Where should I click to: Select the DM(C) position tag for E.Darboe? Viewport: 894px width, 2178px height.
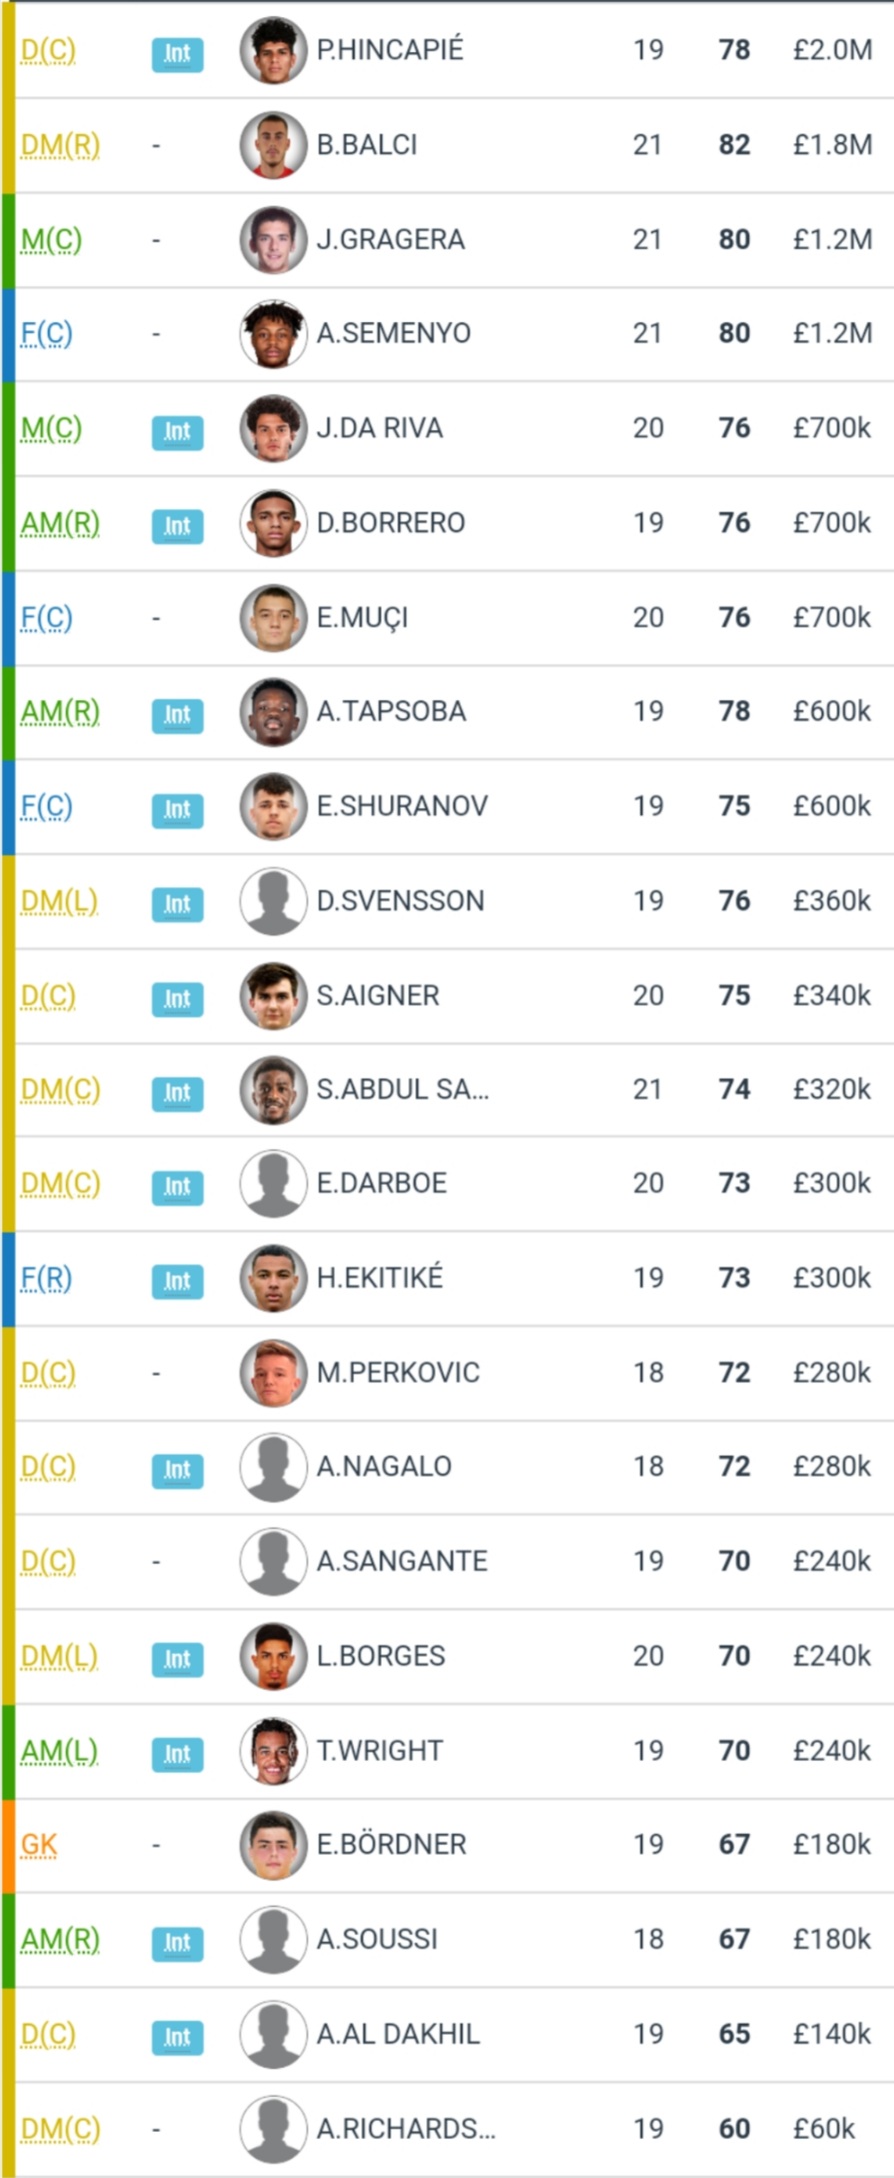click(x=60, y=1183)
